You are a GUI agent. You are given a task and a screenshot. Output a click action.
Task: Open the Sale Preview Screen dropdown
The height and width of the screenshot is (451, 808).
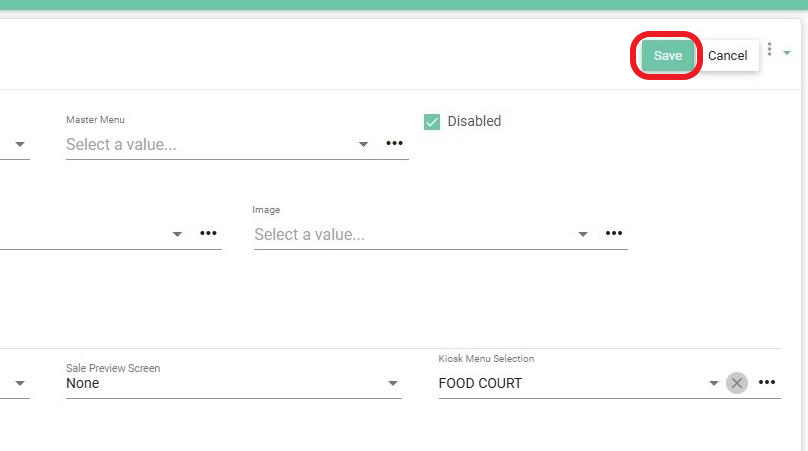click(393, 383)
